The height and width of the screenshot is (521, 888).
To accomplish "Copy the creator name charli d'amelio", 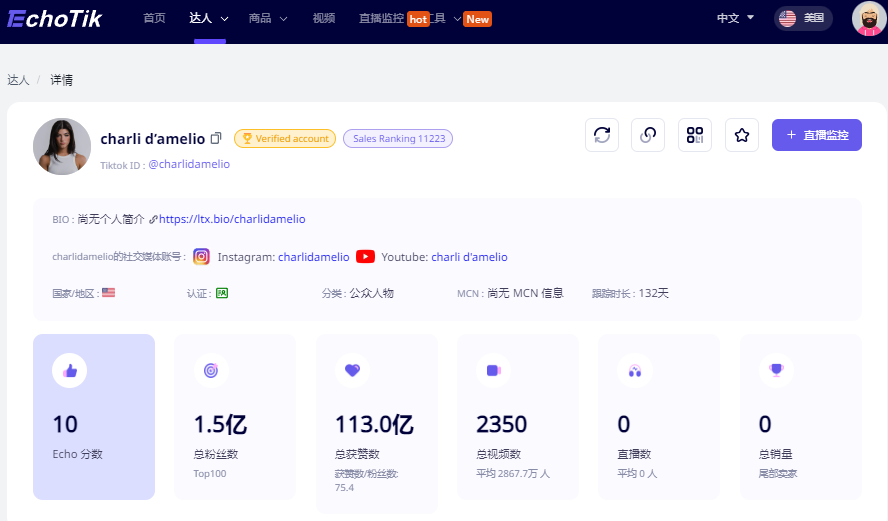I will click(x=215, y=139).
